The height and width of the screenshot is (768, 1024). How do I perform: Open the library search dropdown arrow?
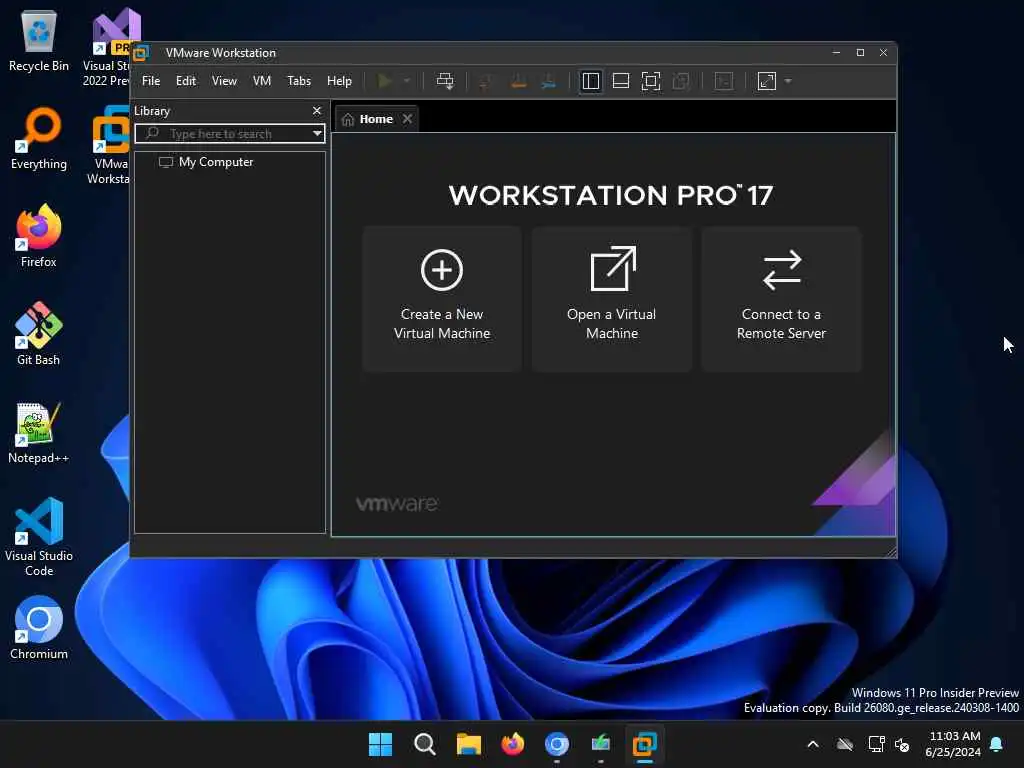(317, 134)
